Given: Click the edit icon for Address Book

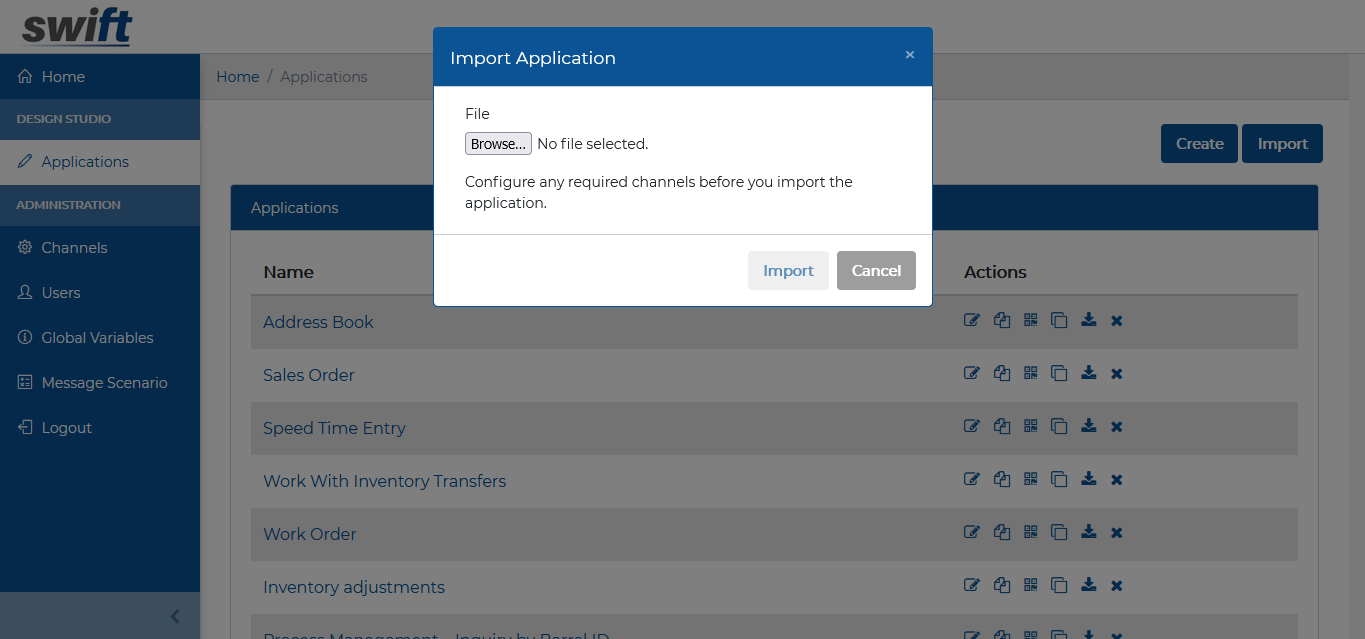Looking at the screenshot, I should pyautogui.click(x=971, y=320).
